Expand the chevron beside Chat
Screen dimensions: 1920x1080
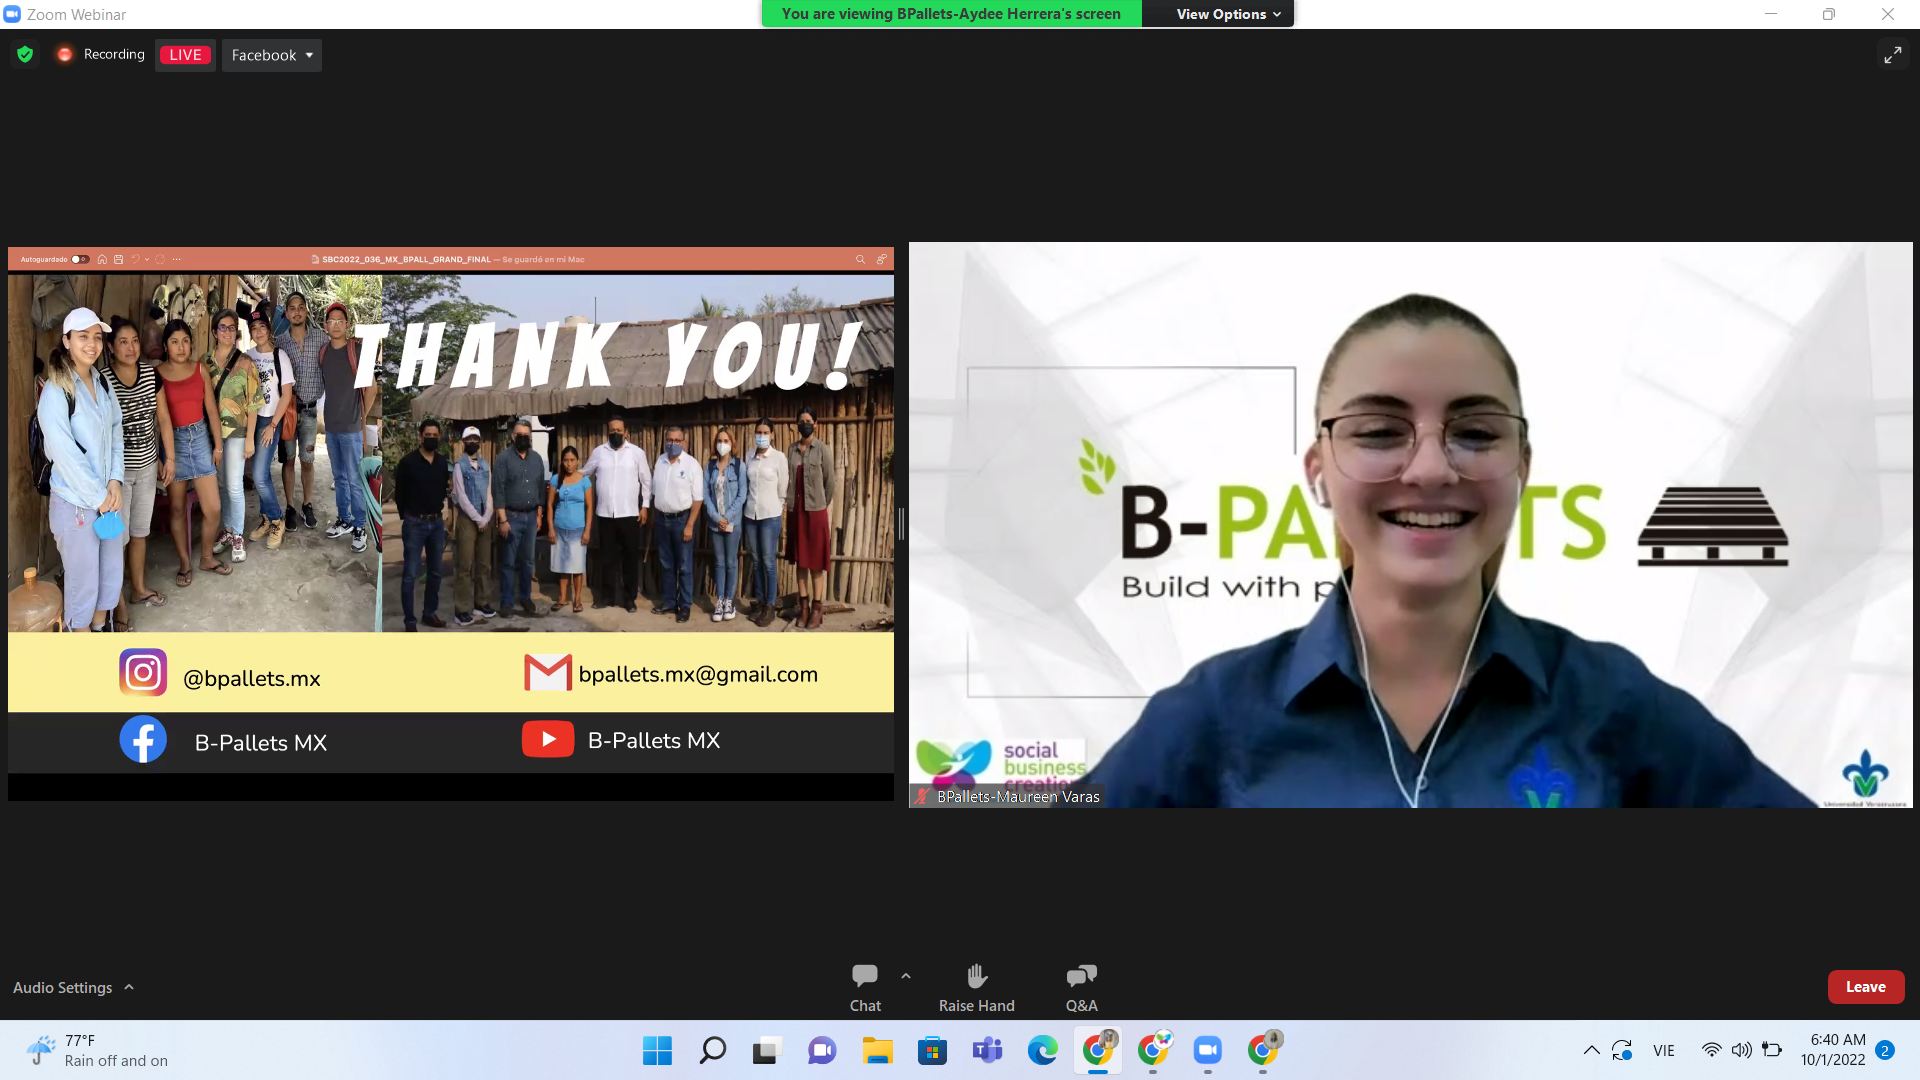(x=906, y=976)
